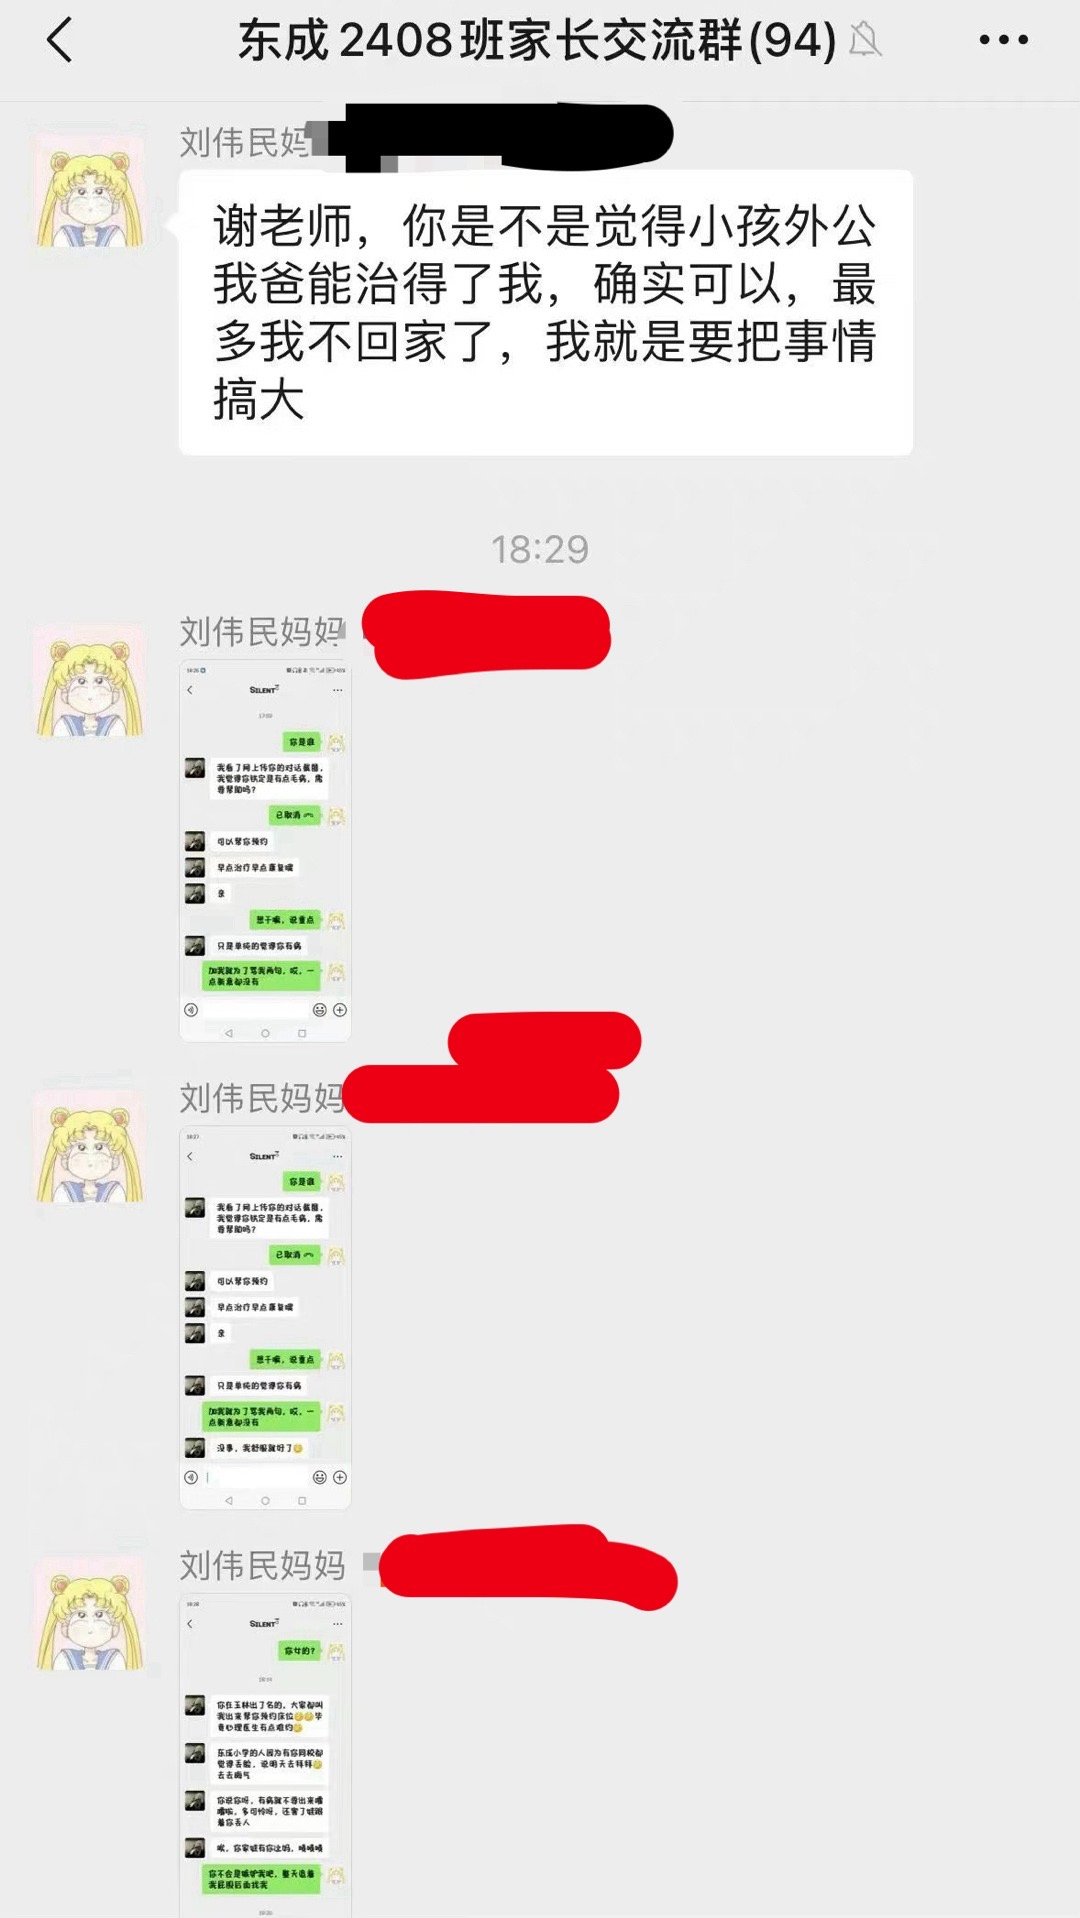The width and height of the screenshot is (1080, 1918).
Task: Tap sender name 刘伟民妈妈 above the third screenshot
Action: pos(262,1565)
